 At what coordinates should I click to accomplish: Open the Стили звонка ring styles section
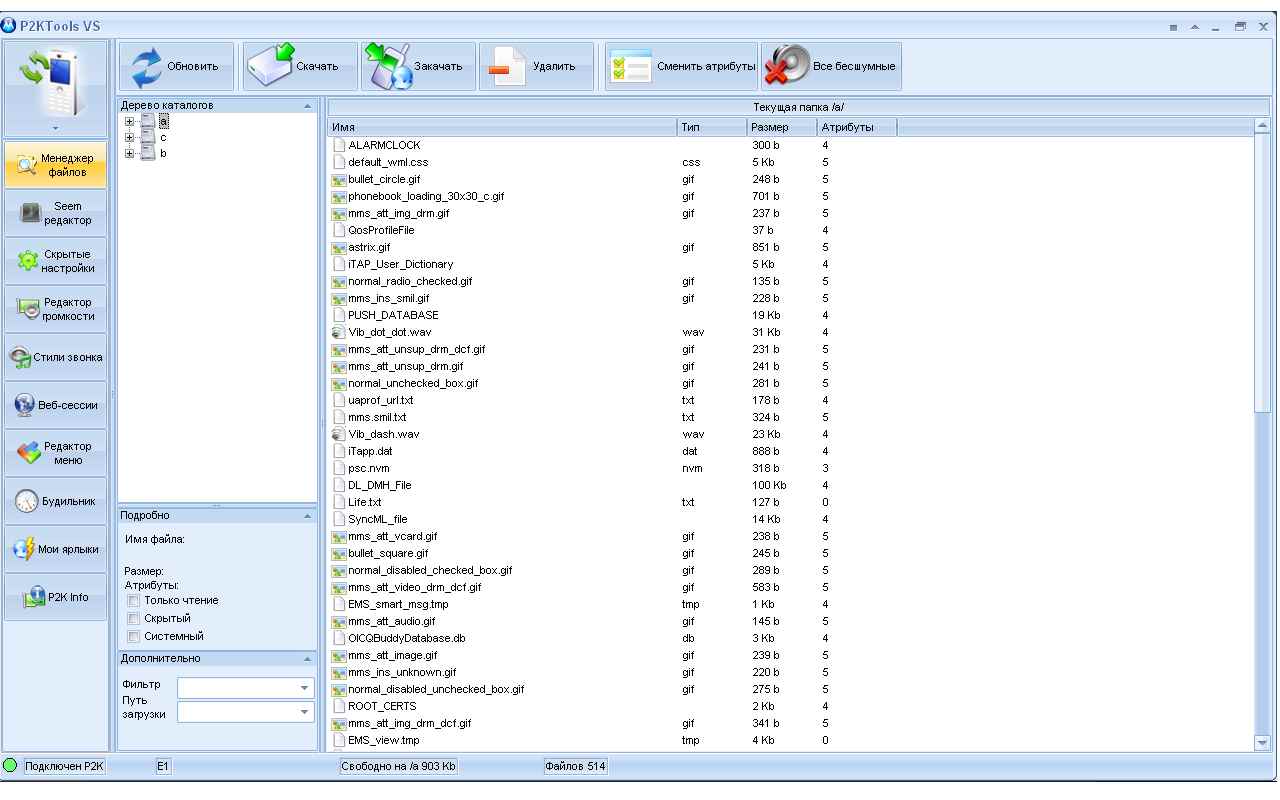55,356
